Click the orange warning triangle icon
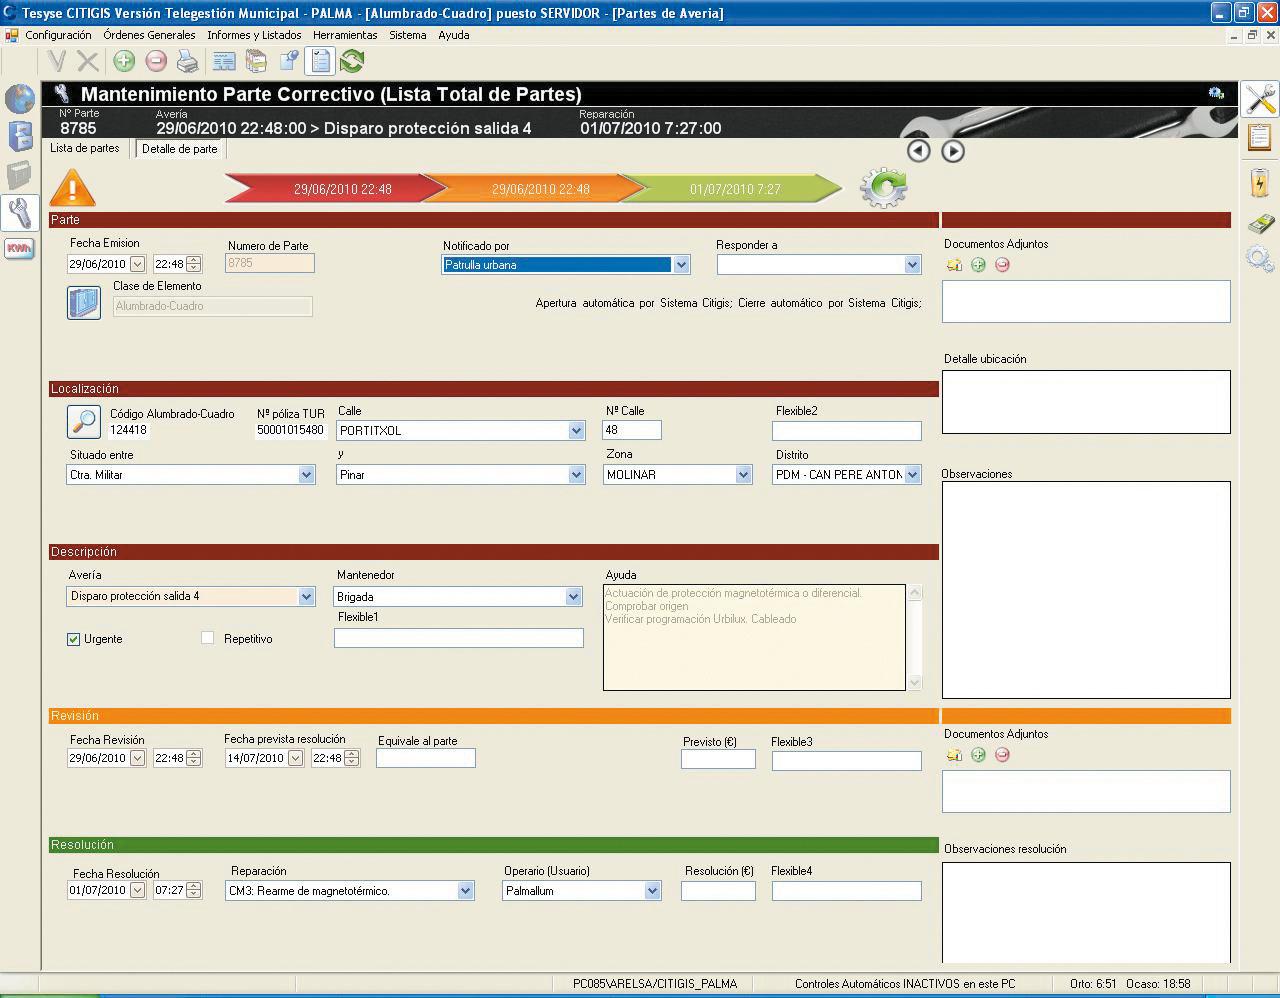The height and width of the screenshot is (998, 1280). point(72,187)
